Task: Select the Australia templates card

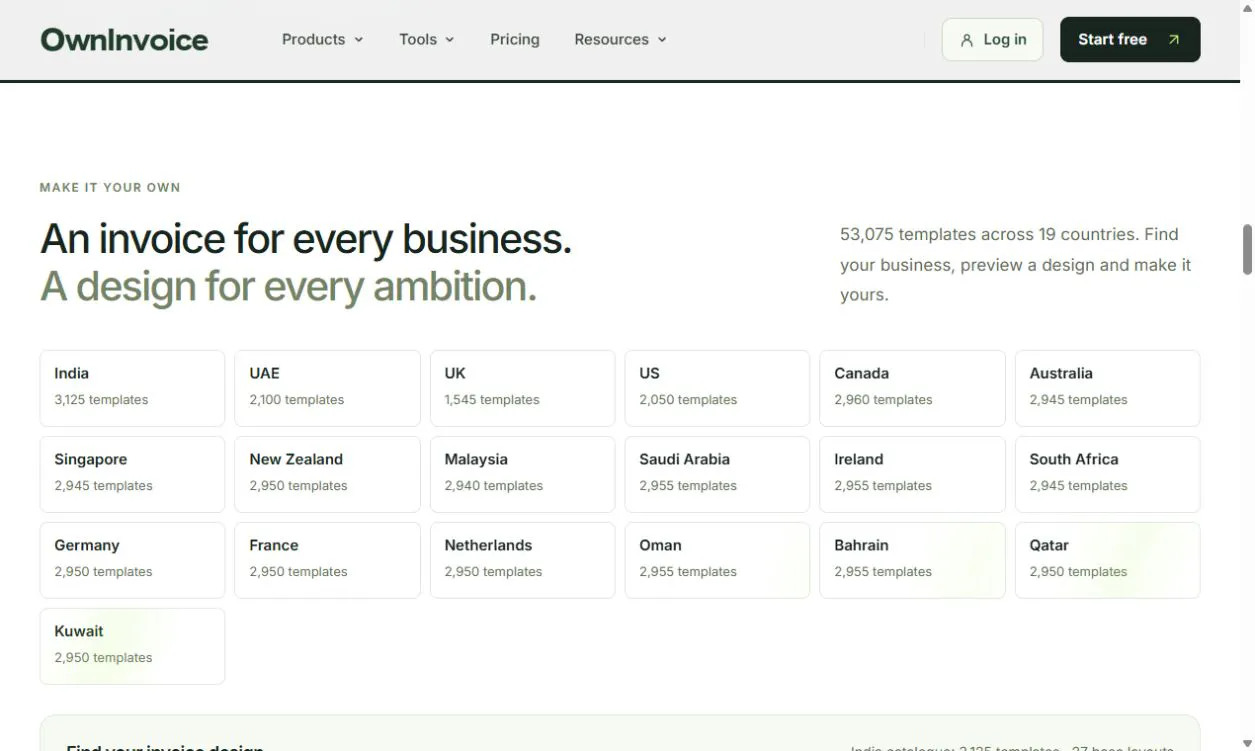Action: point(1108,388)
